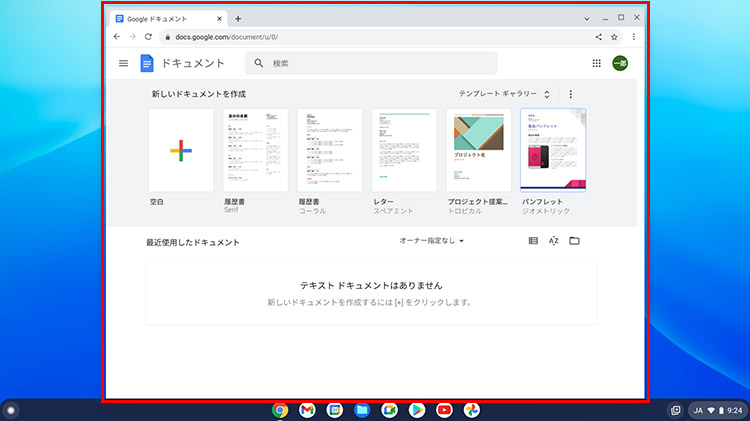Image resolution: width=750 pixels, height=421 pixels.
Task: Open the file picker folder icon
Action: tap(574, 241)
